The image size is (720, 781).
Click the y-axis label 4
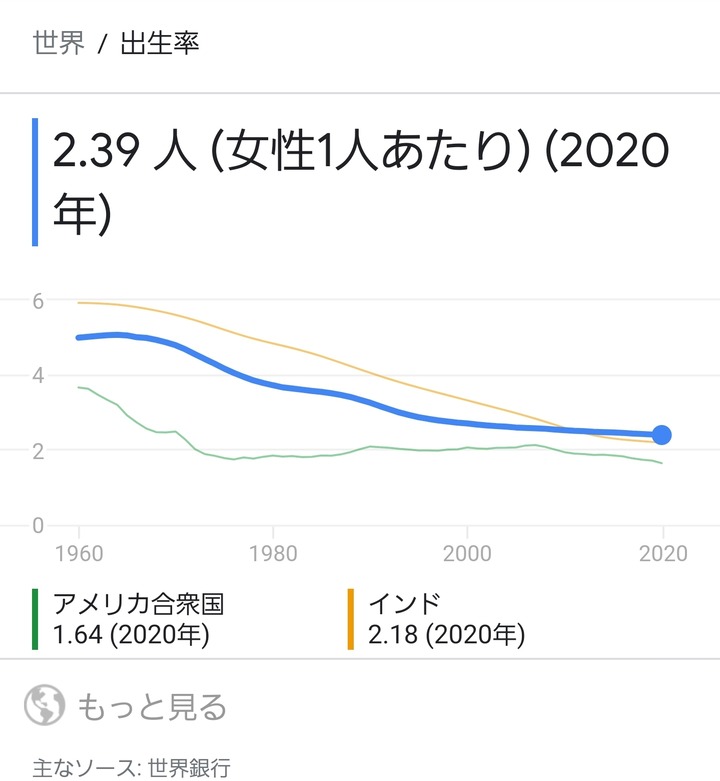(38, 376)
